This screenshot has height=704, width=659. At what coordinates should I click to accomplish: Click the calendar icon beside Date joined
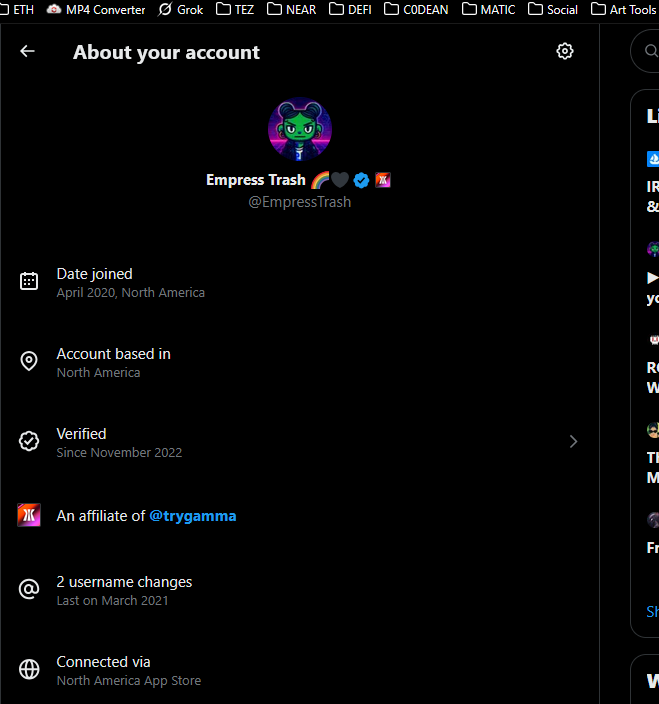[x=29, y=281]
